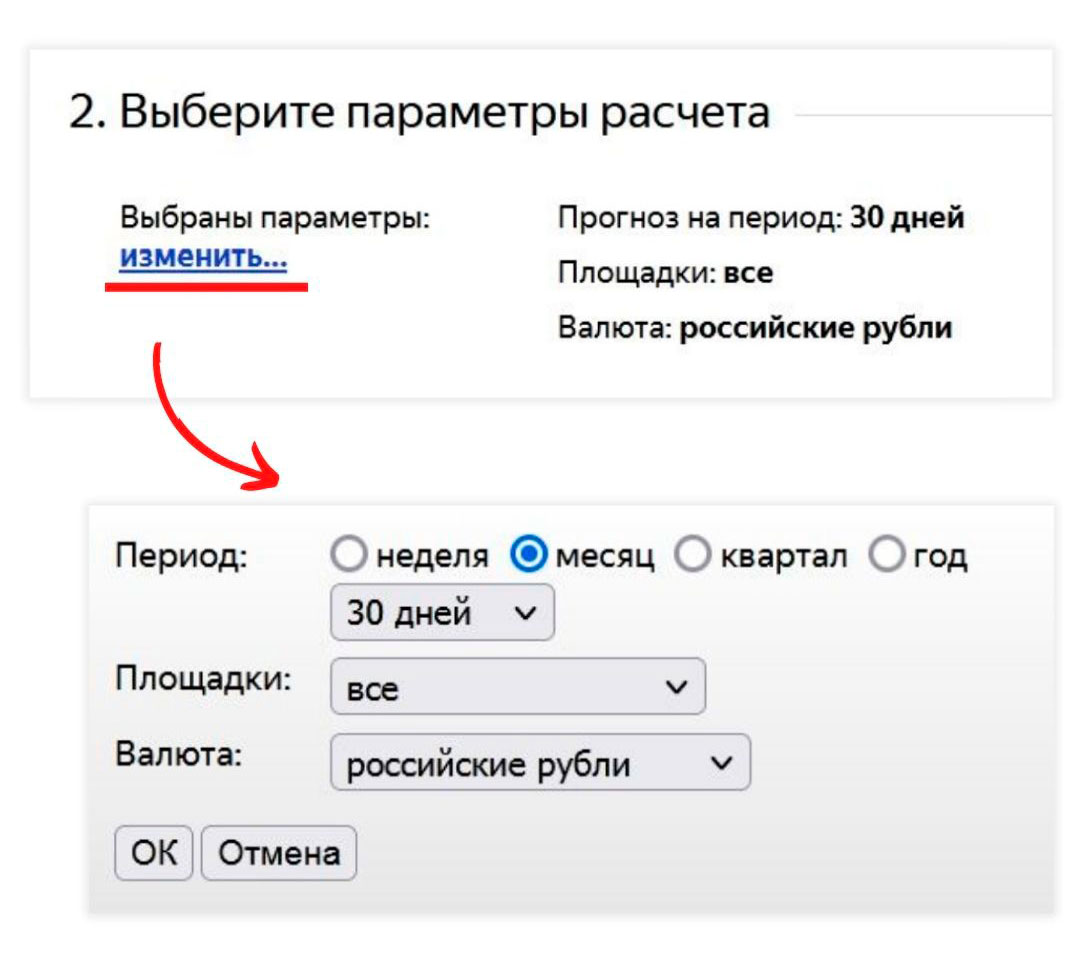Image resolution: width=1080 pixels, height=968 pixels.
Task: Select the месяц period radio button
Action: point(529,554)
